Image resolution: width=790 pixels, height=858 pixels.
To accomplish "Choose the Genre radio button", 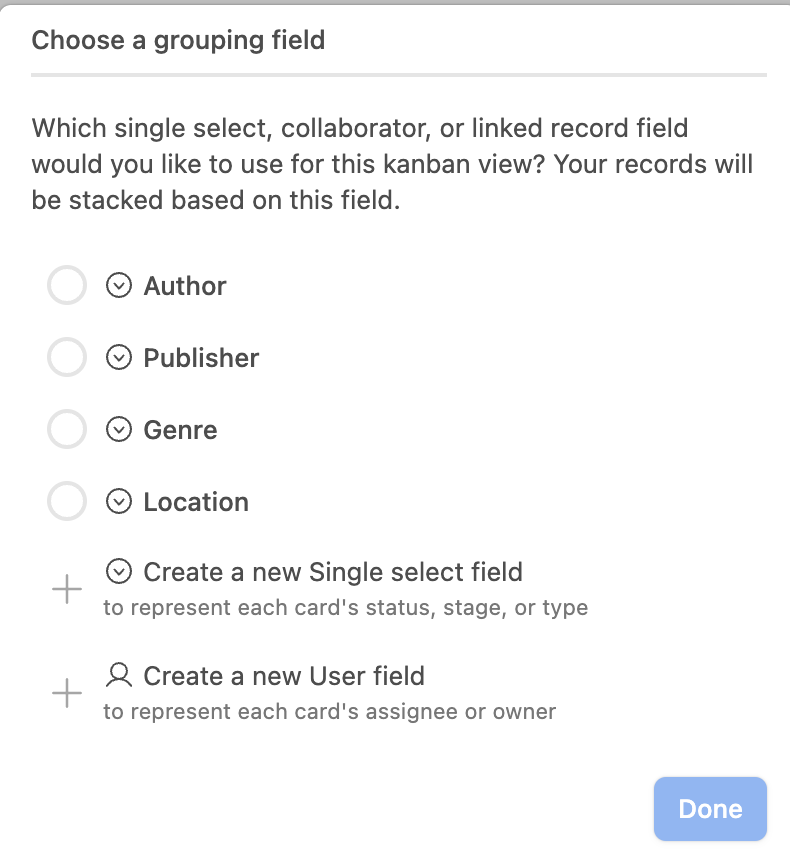I will click(67, 430).
